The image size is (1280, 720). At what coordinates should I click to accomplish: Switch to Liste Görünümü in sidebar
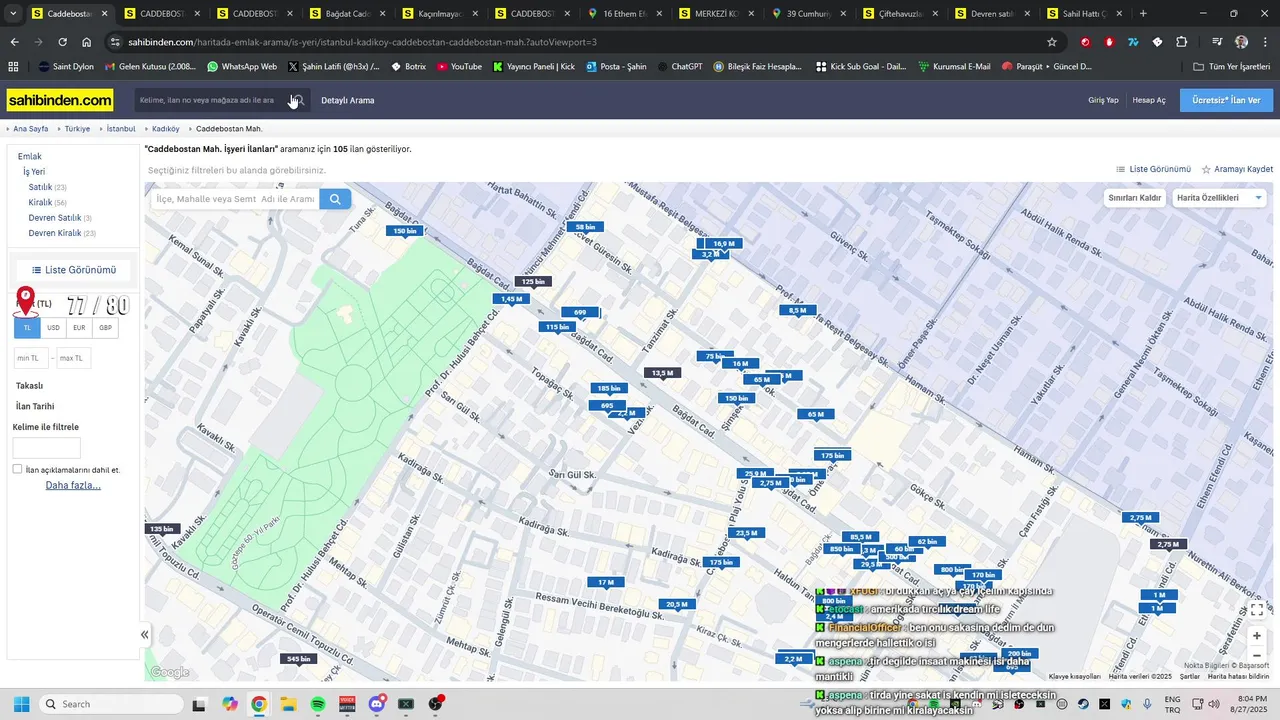(x=73, y=270)
